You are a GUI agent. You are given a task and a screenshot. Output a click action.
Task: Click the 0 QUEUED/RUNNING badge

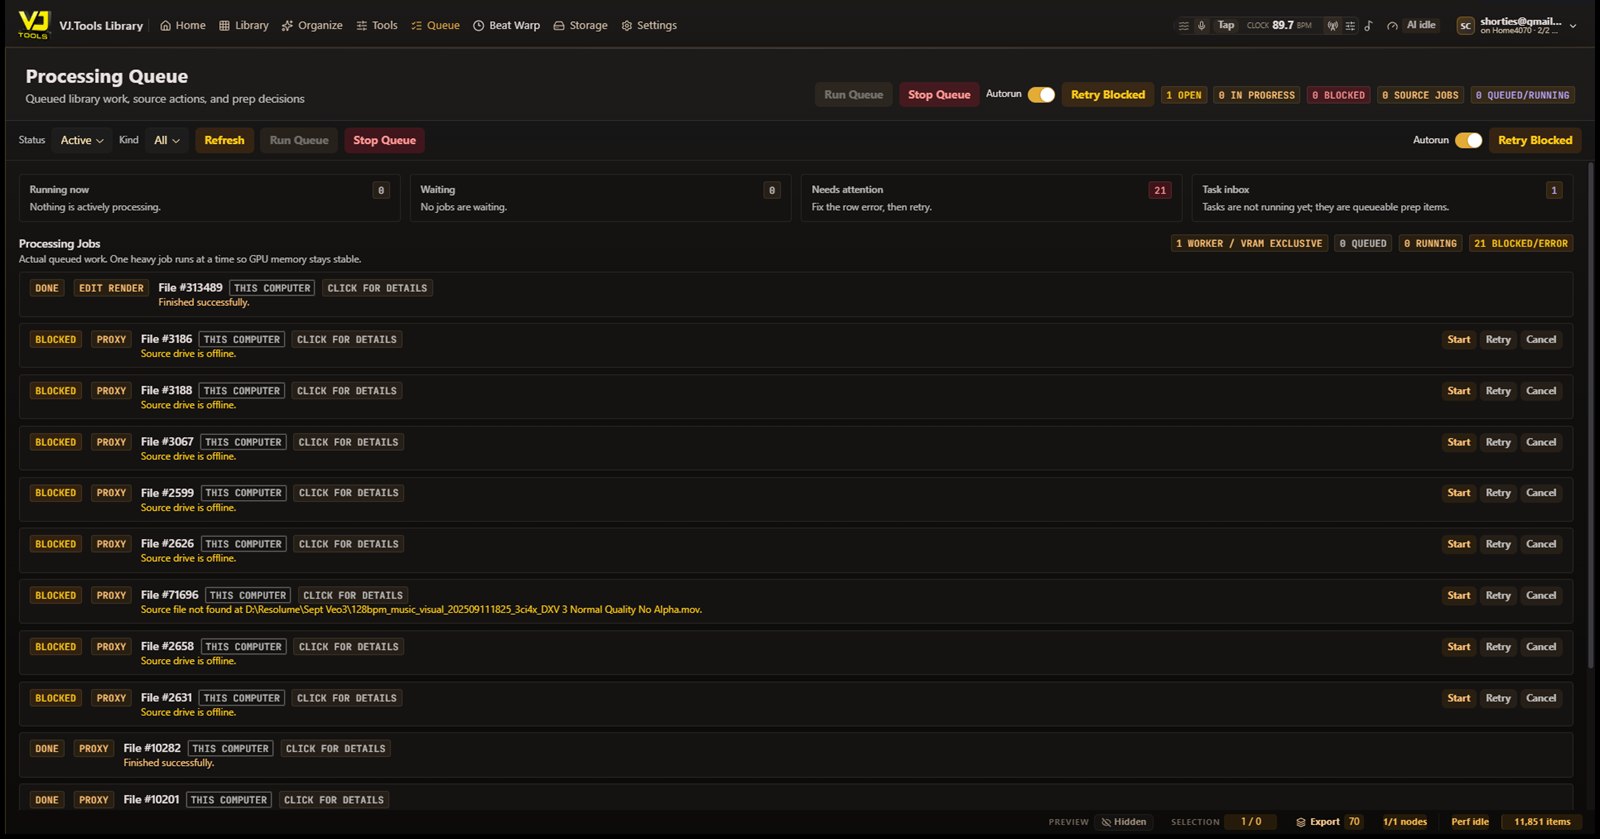1523,96
